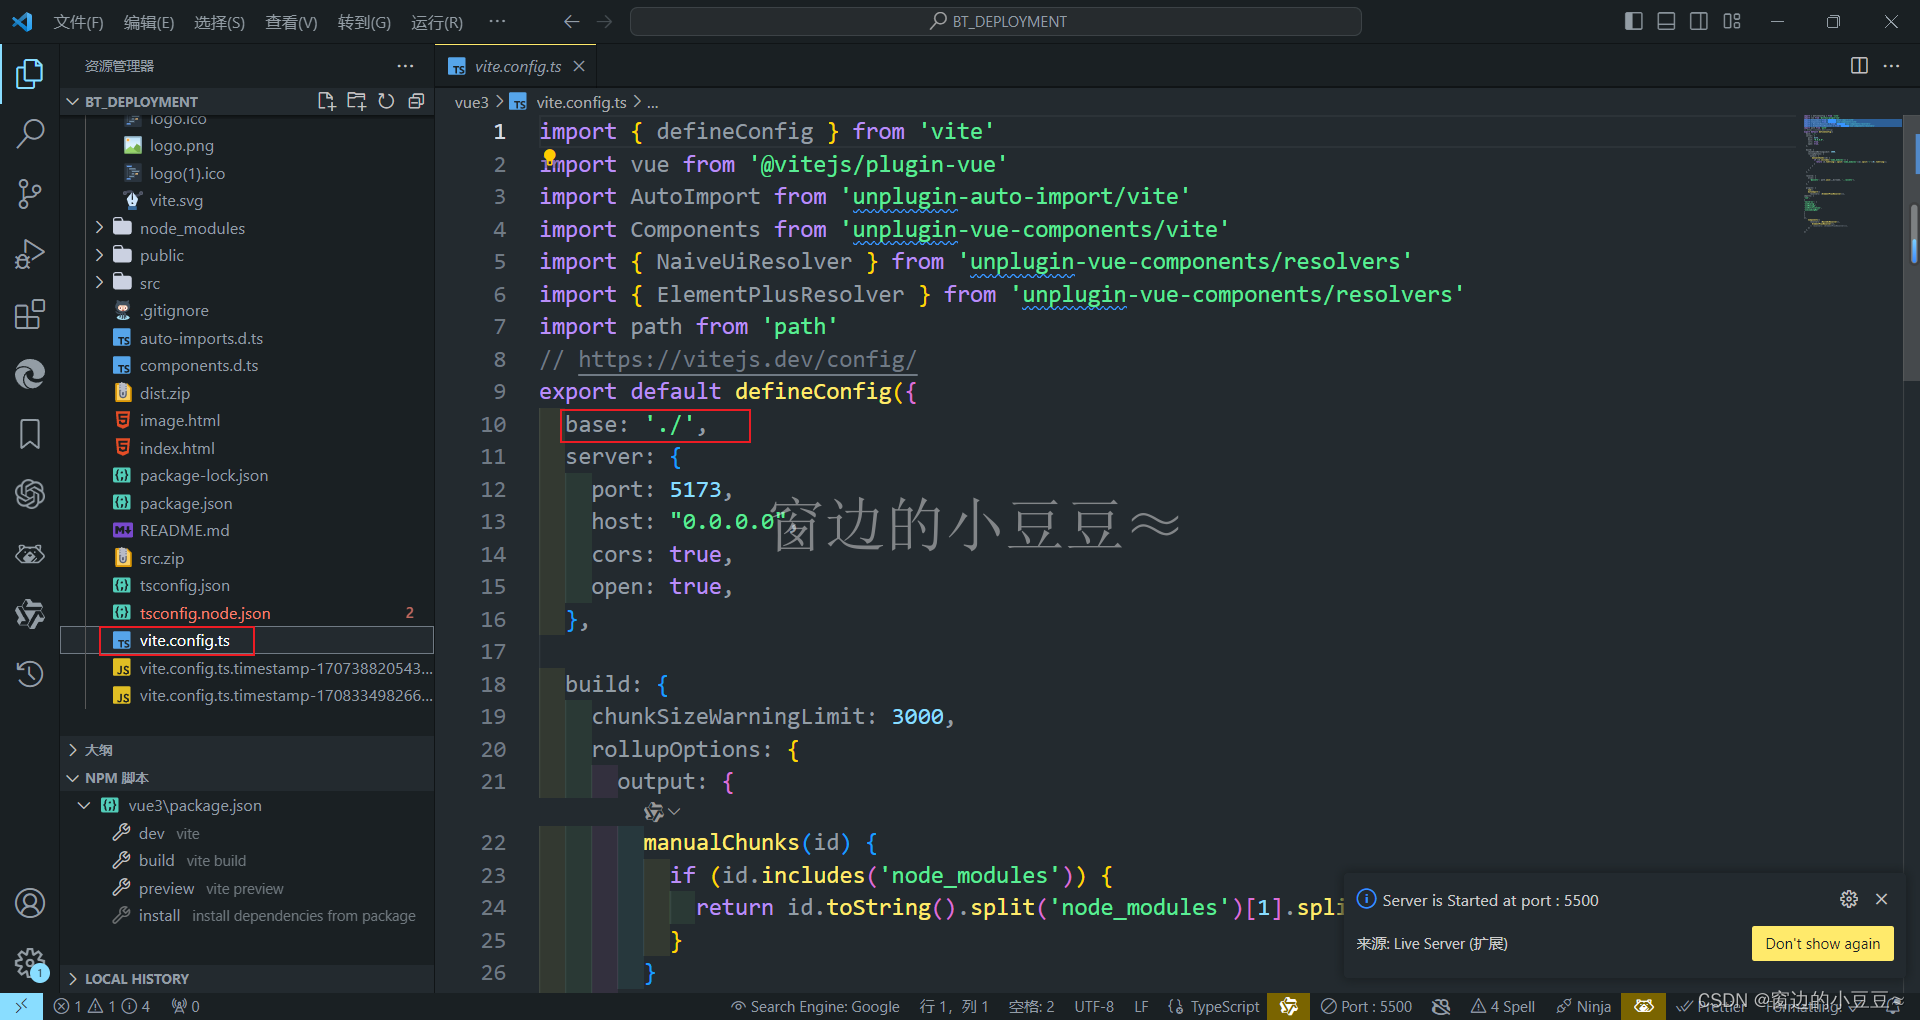The height and width of the screenshot is (1020, 1920).
Task: Toggle Ninja status bar item
Action: tap(1584, 1006)
